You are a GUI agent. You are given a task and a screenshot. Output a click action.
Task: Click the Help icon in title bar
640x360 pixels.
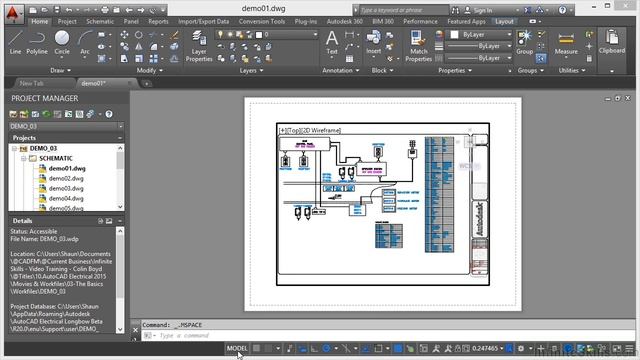[x=562, y=10]
